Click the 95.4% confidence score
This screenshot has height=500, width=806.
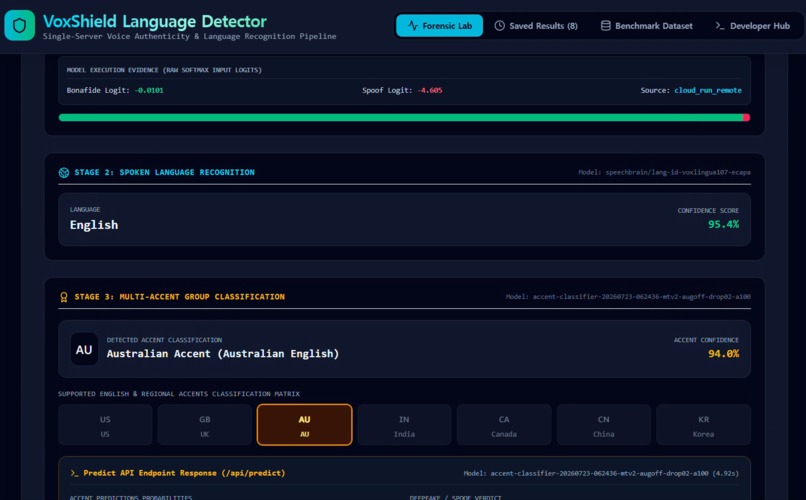pyautogui.click(x=723, y=225)
